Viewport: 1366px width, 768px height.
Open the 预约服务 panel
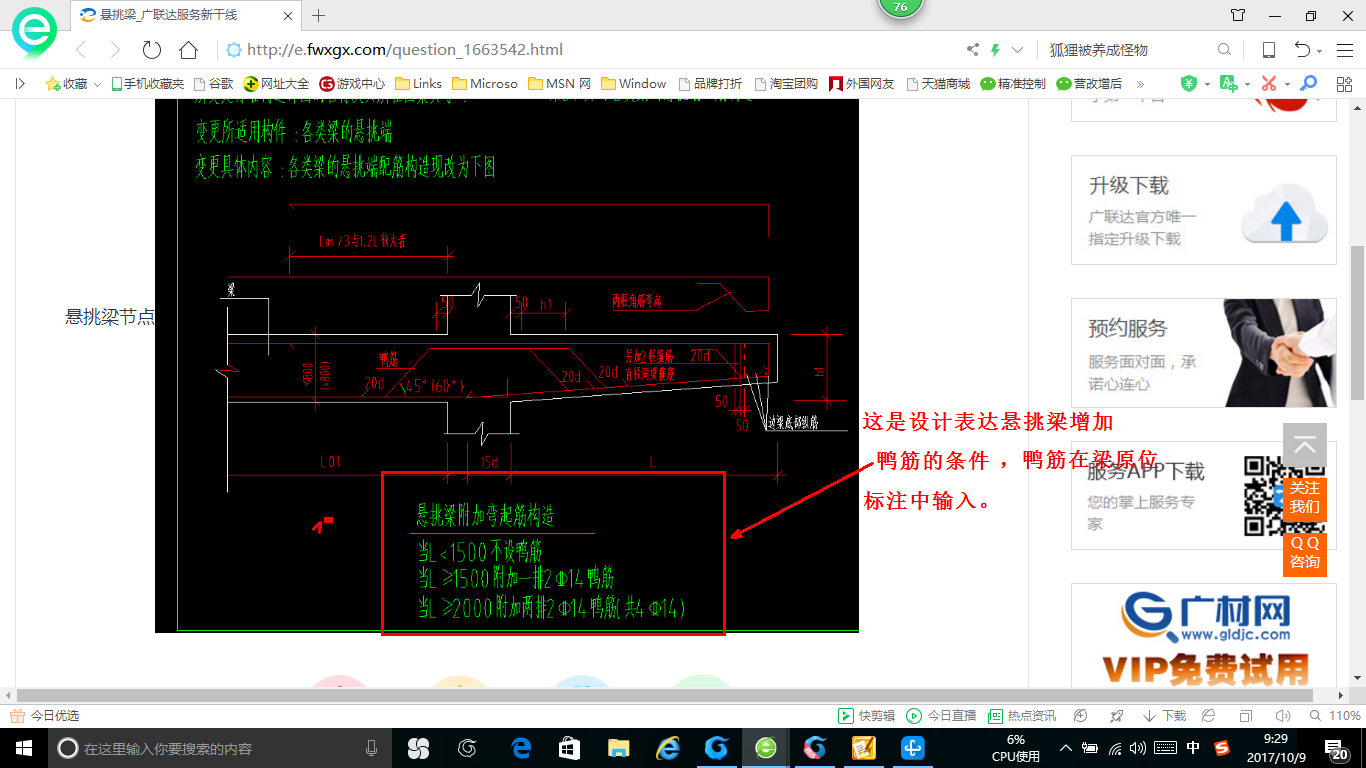coord(1204,353)
